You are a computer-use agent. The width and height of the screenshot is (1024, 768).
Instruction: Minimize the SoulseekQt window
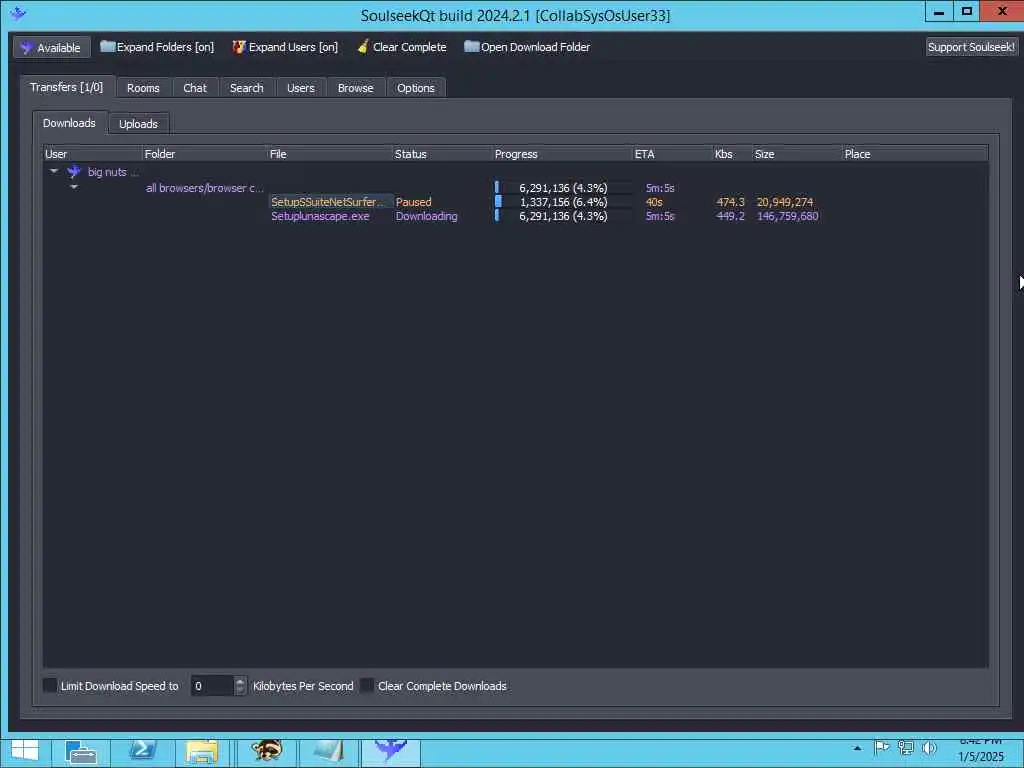[x=939, y=12]
